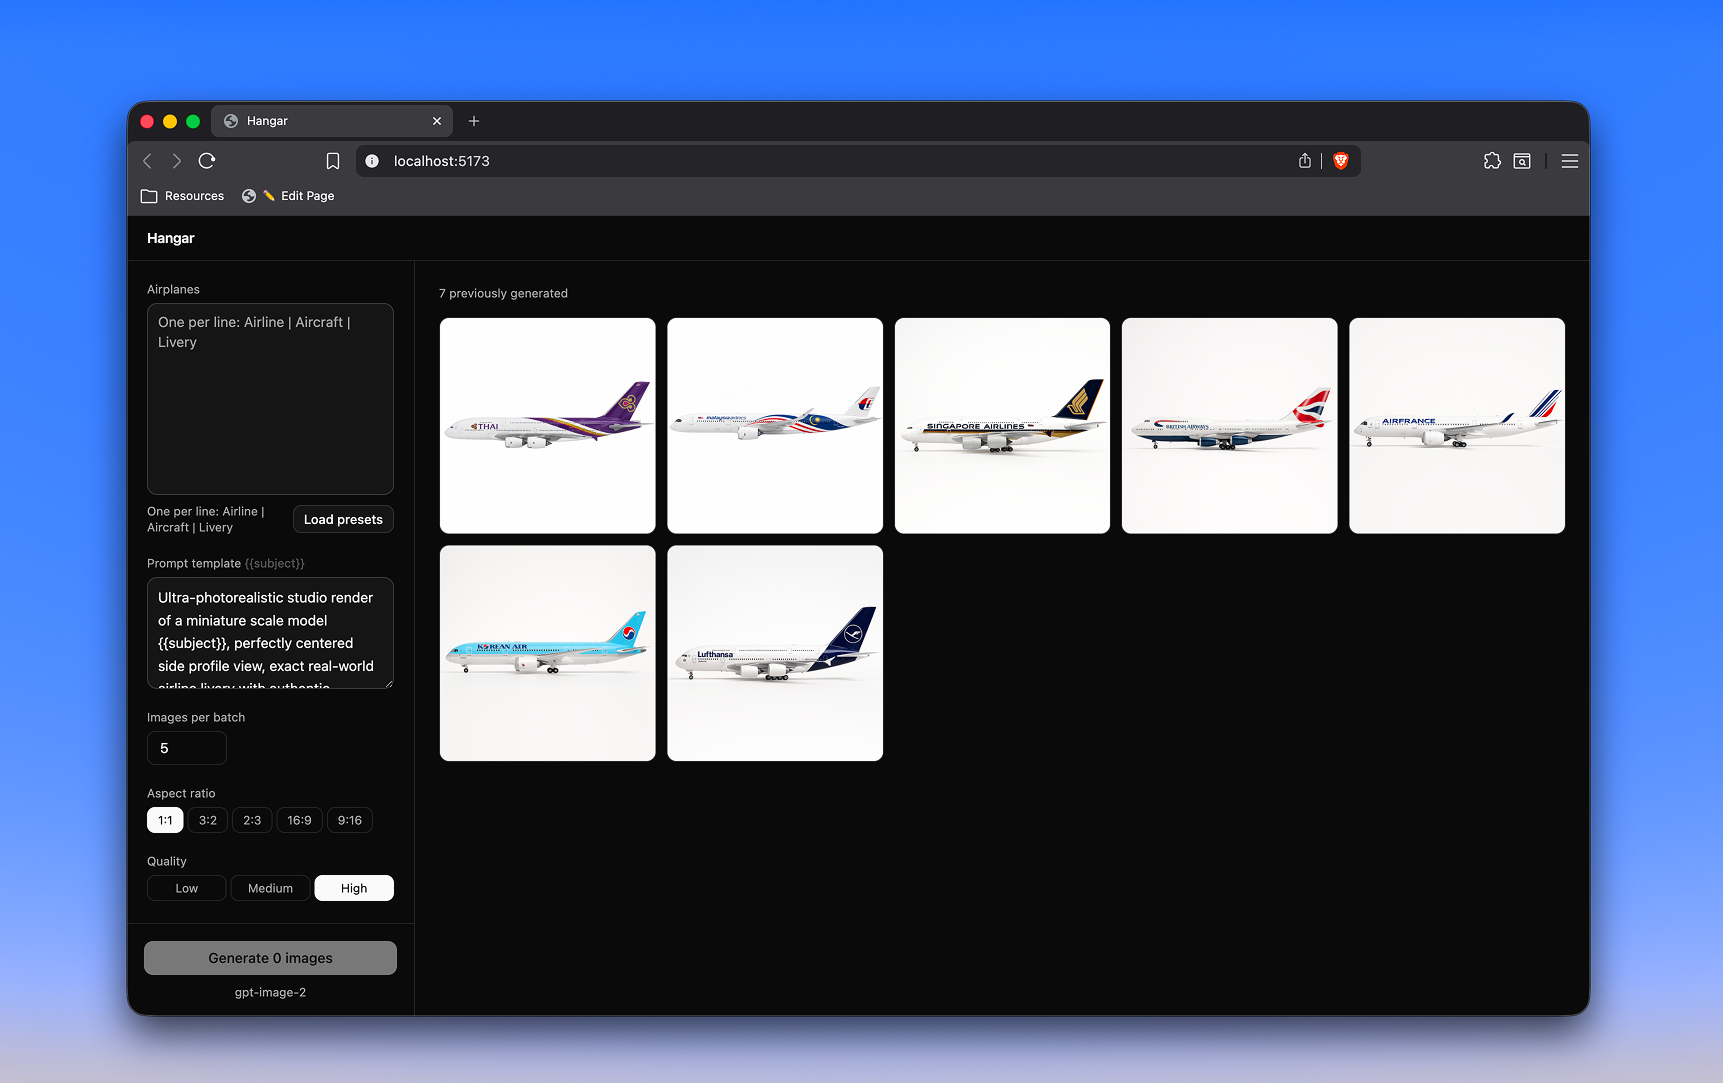Viewport: 1723px width, 1083px height.
Task: Select the 2:3 aspect ratio
Action: 252,820
